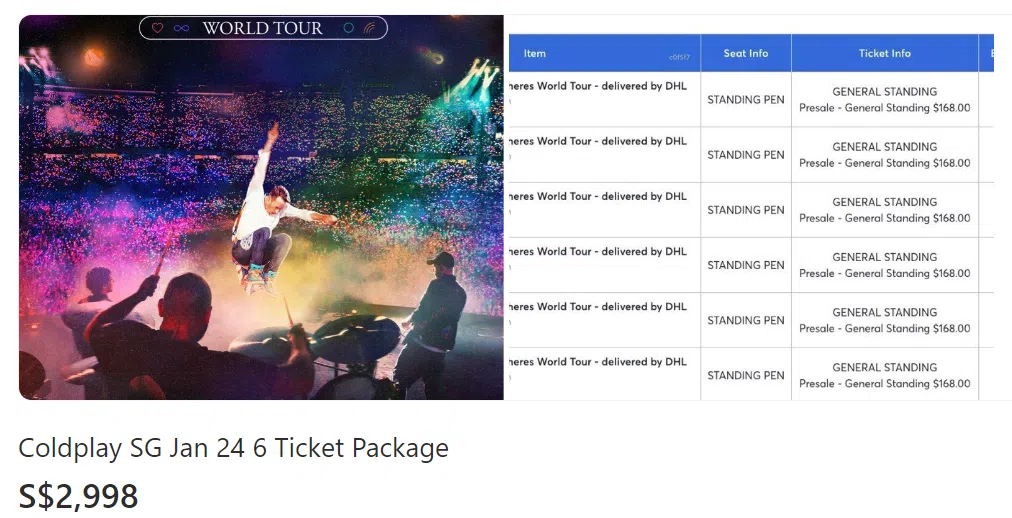The width and height of the screenshot is (1012, 518).
Task: Click the heart icon in the World Tour banner
Action: coord(157,28)
